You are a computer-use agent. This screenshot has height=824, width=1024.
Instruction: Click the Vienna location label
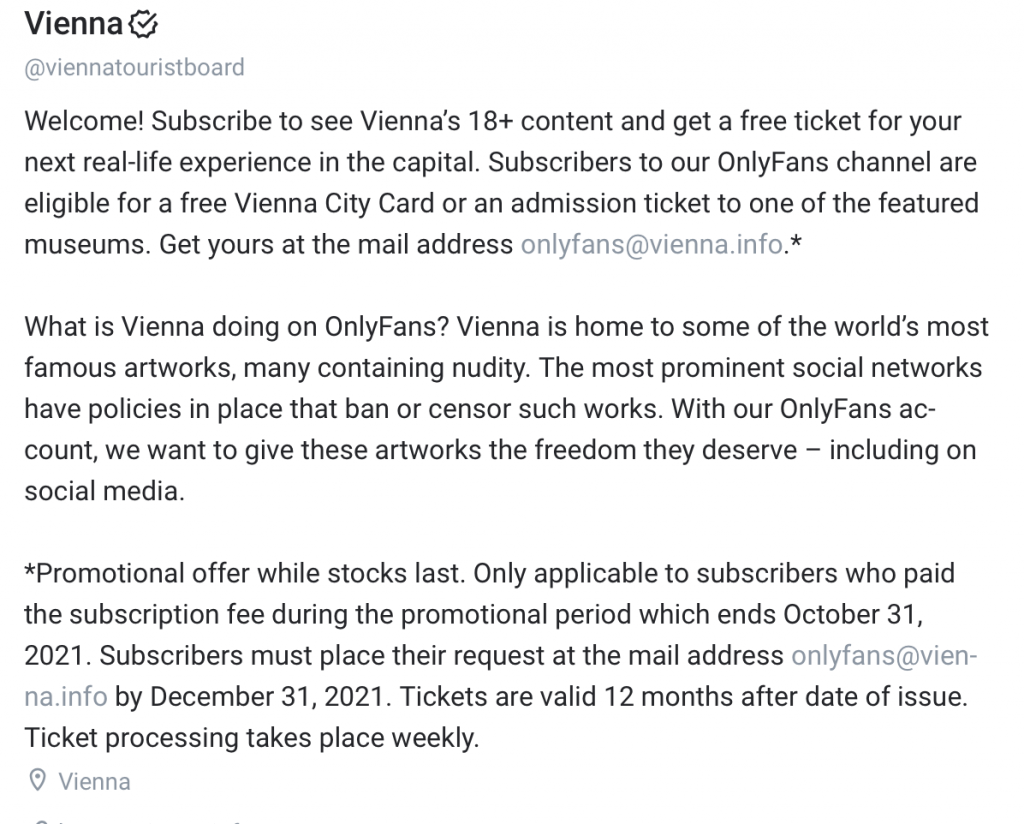pyautogui.click(x=95, y=782)
